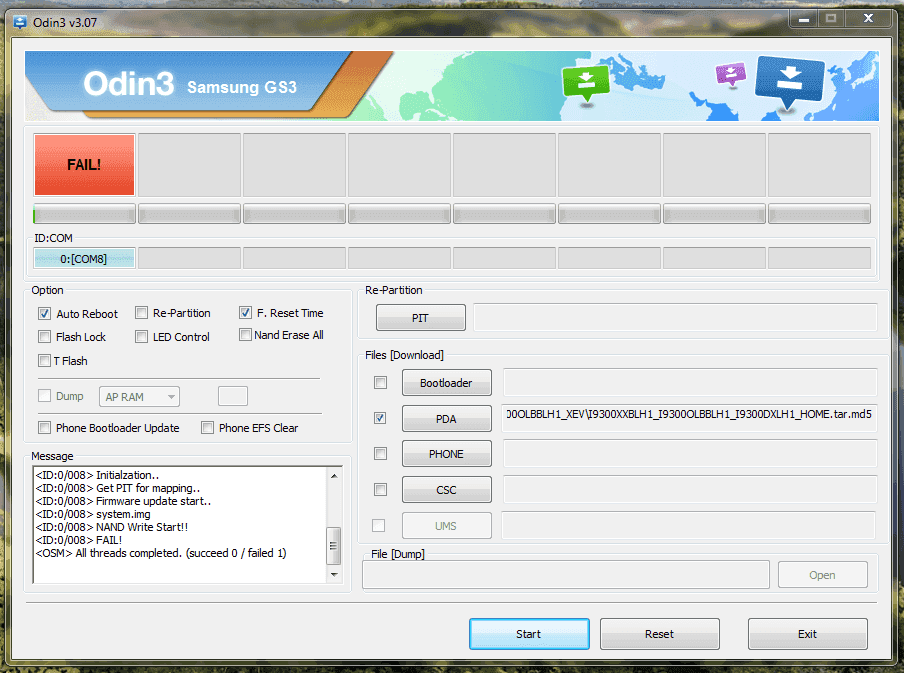This screenshot has height=673, width=904.
Task: Tick the PHONE file checkbox
Action: tap(381, 454)
